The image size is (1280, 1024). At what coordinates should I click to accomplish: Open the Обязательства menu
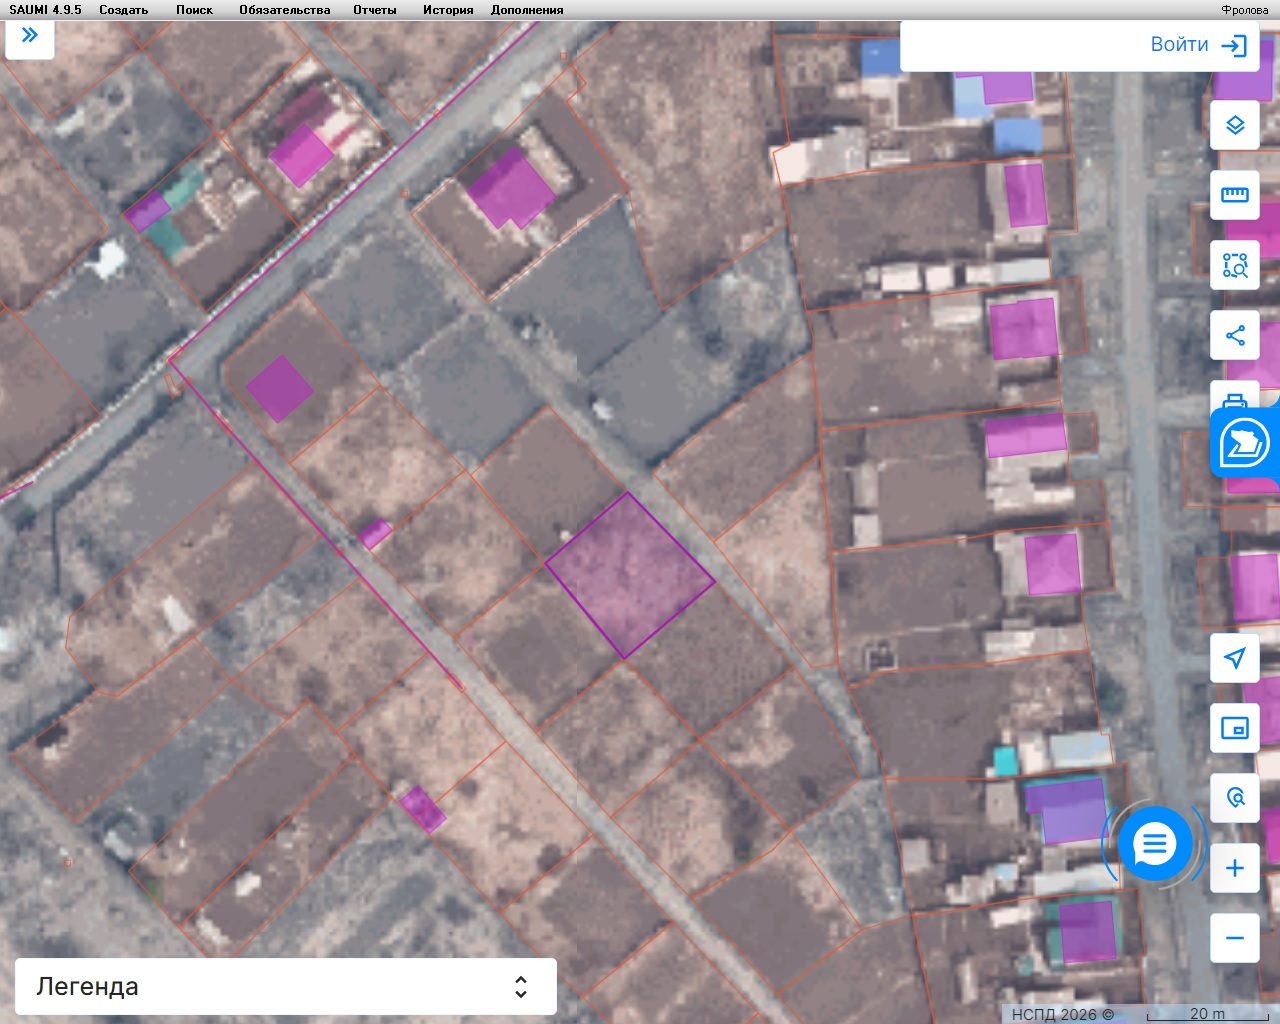tap(285, 10)
